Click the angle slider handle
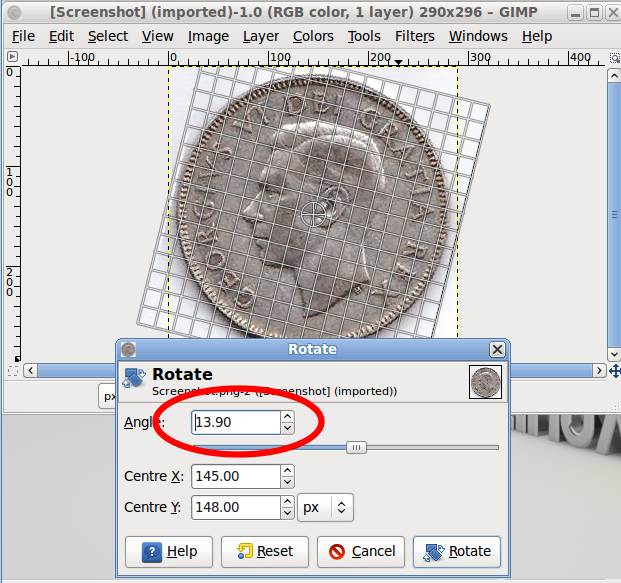The width and height of the screenshot is (621, 583). click(x=356, y=448)
